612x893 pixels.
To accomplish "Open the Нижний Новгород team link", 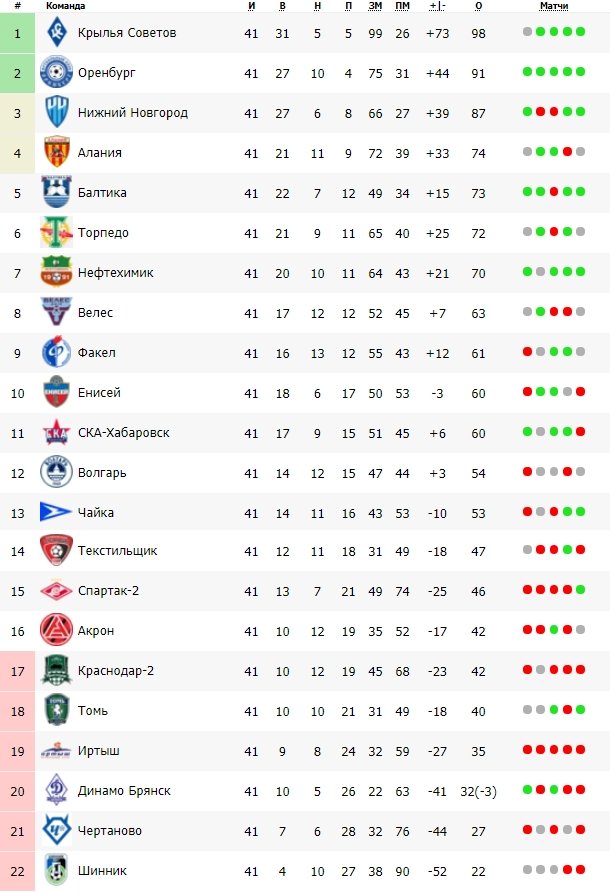I will (132, 113).
